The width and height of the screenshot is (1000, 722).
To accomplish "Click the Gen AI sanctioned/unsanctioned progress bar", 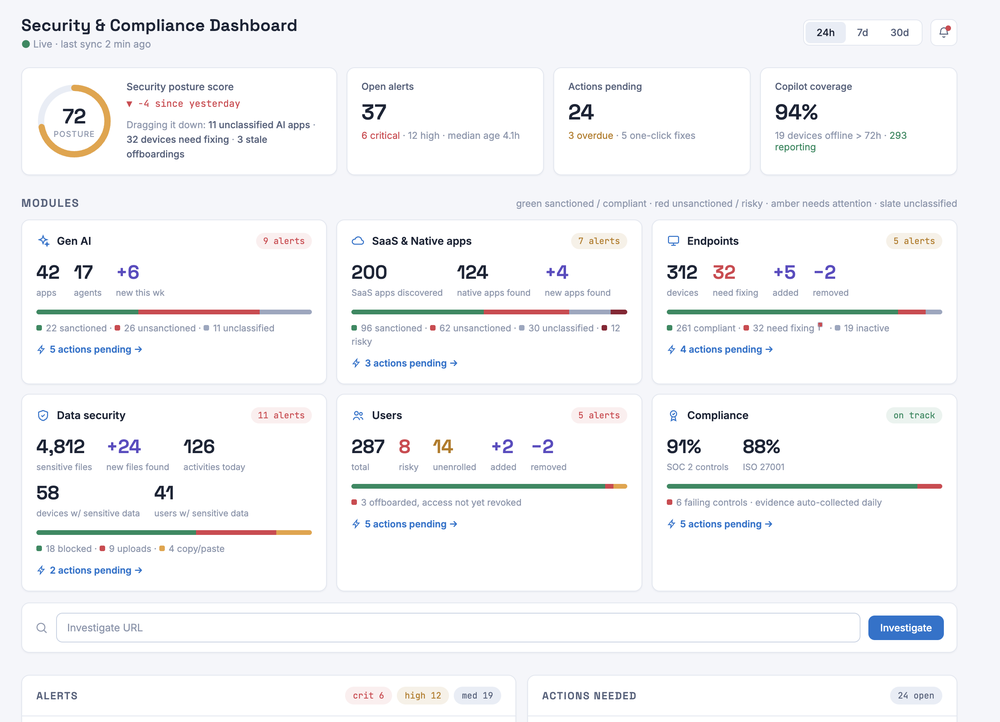I will (174, 312).
